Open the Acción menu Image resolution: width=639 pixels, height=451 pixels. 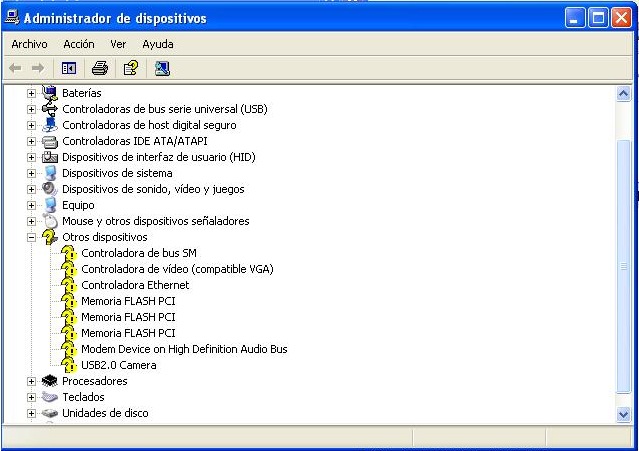79,44
